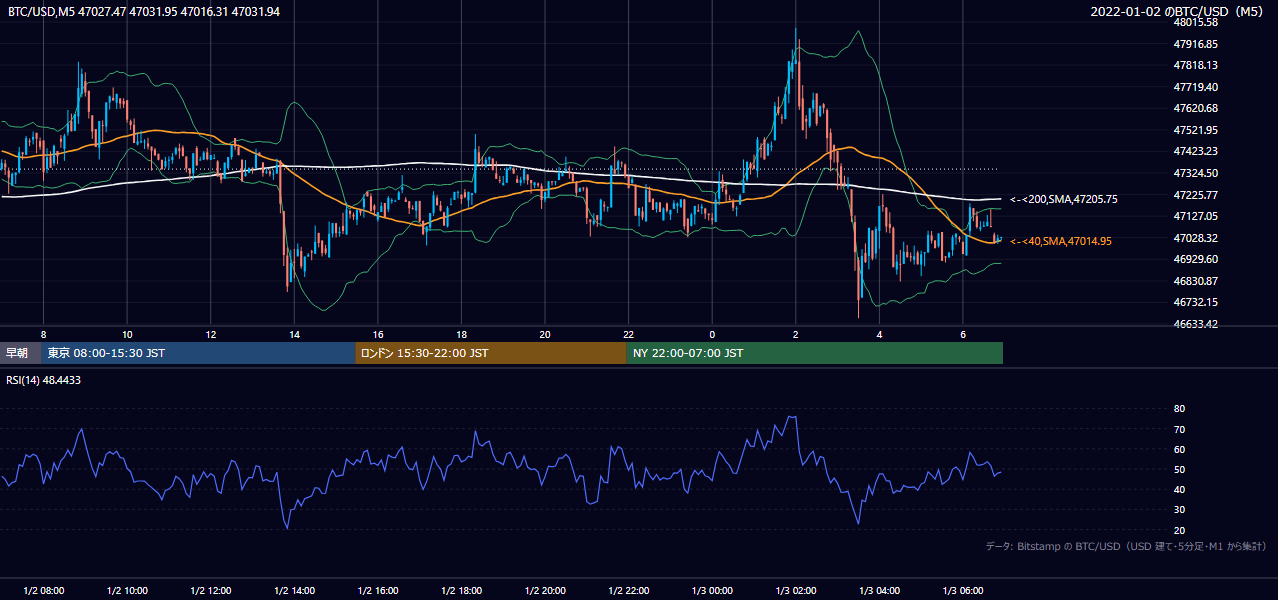
Task: Click hour tick '10' under the price chart
Action: point(127,334)
